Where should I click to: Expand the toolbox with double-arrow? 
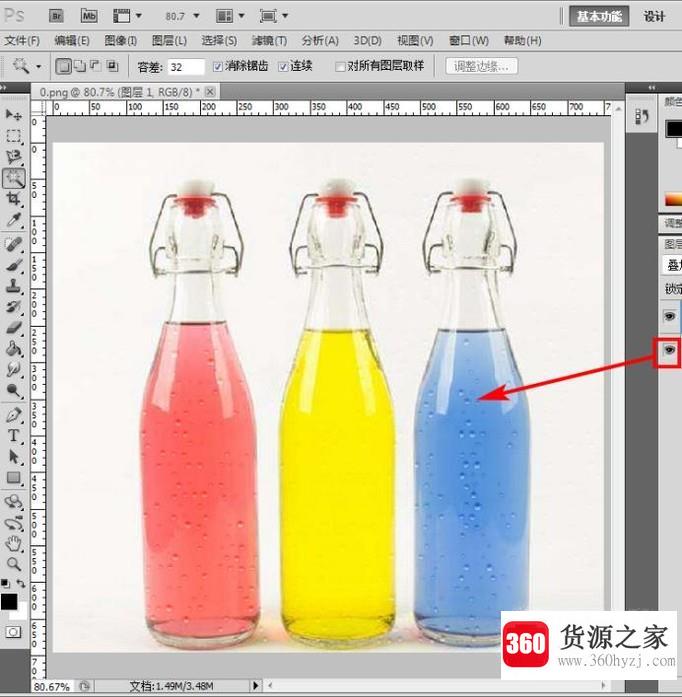pyautogui.click(x=3, y=88)
